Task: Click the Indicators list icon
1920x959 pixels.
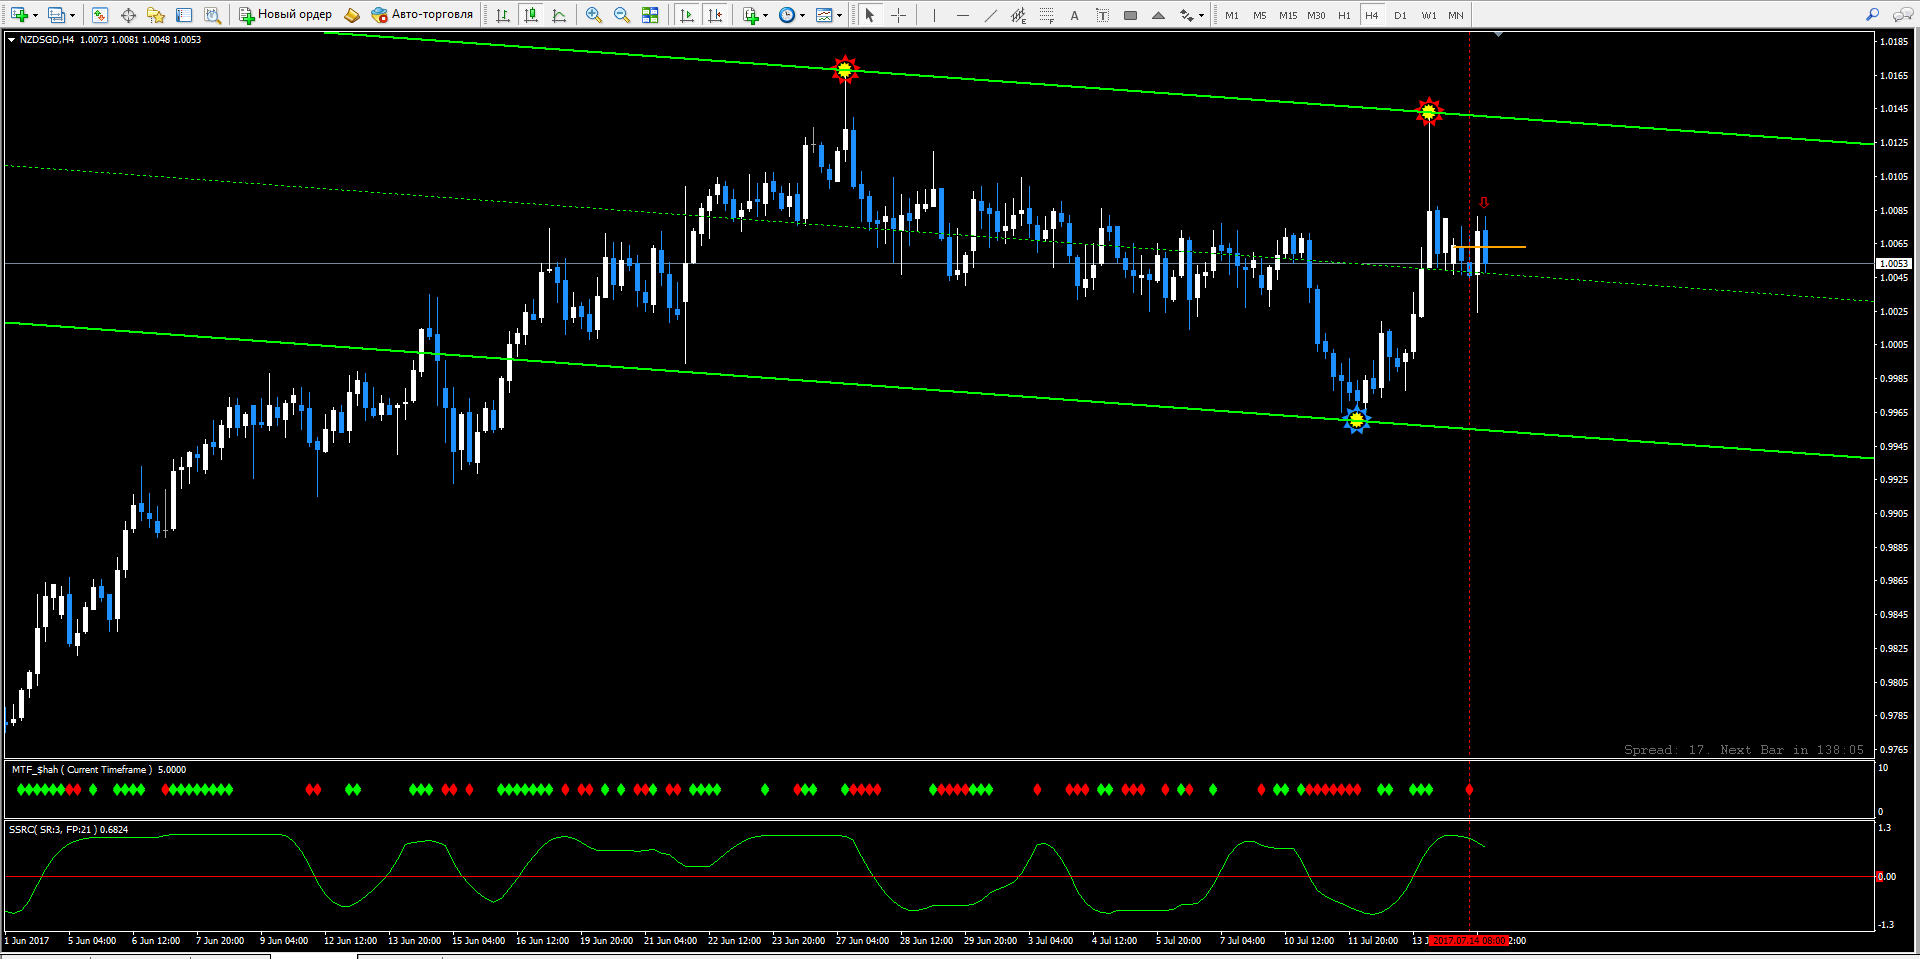Action: coord(751,15)
